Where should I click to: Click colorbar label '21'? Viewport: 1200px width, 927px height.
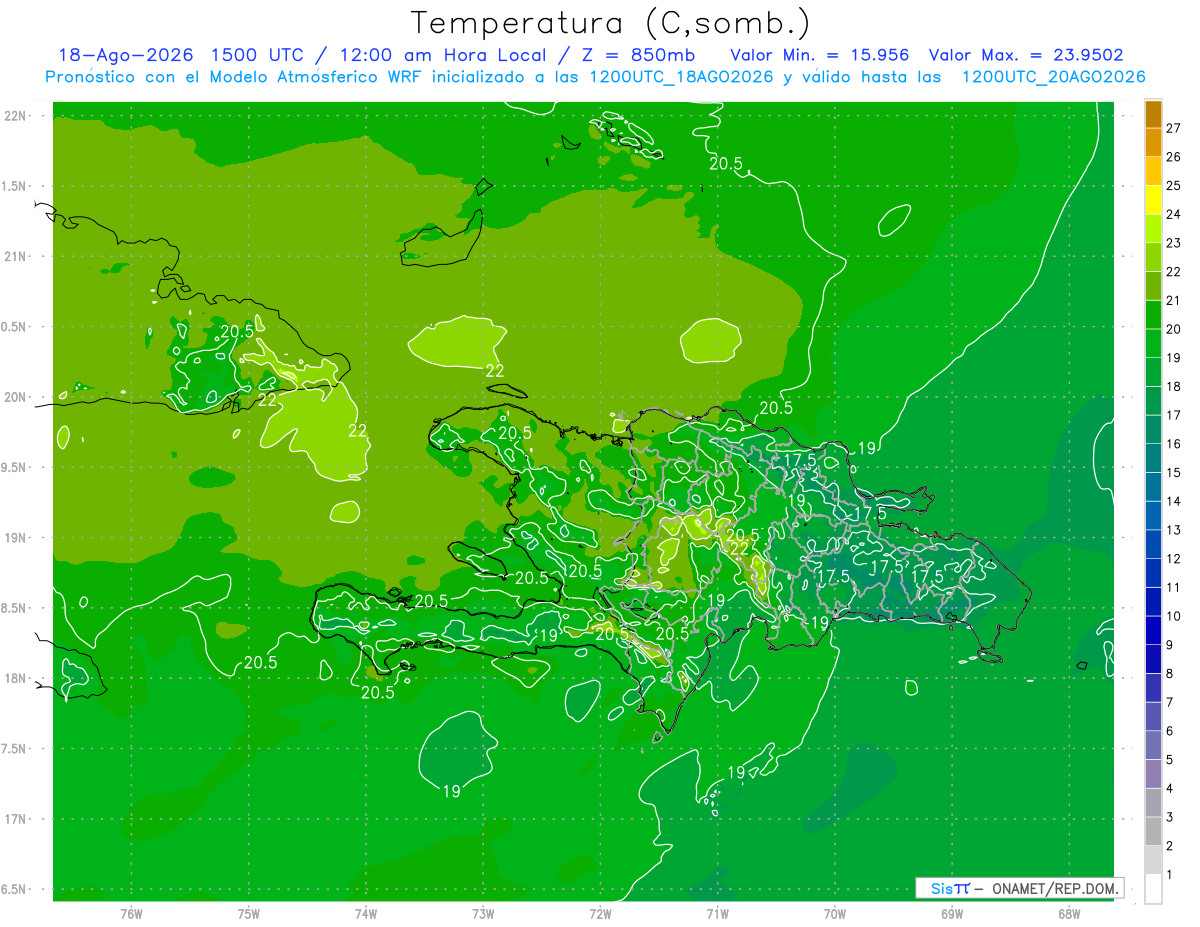[1173, 300]
